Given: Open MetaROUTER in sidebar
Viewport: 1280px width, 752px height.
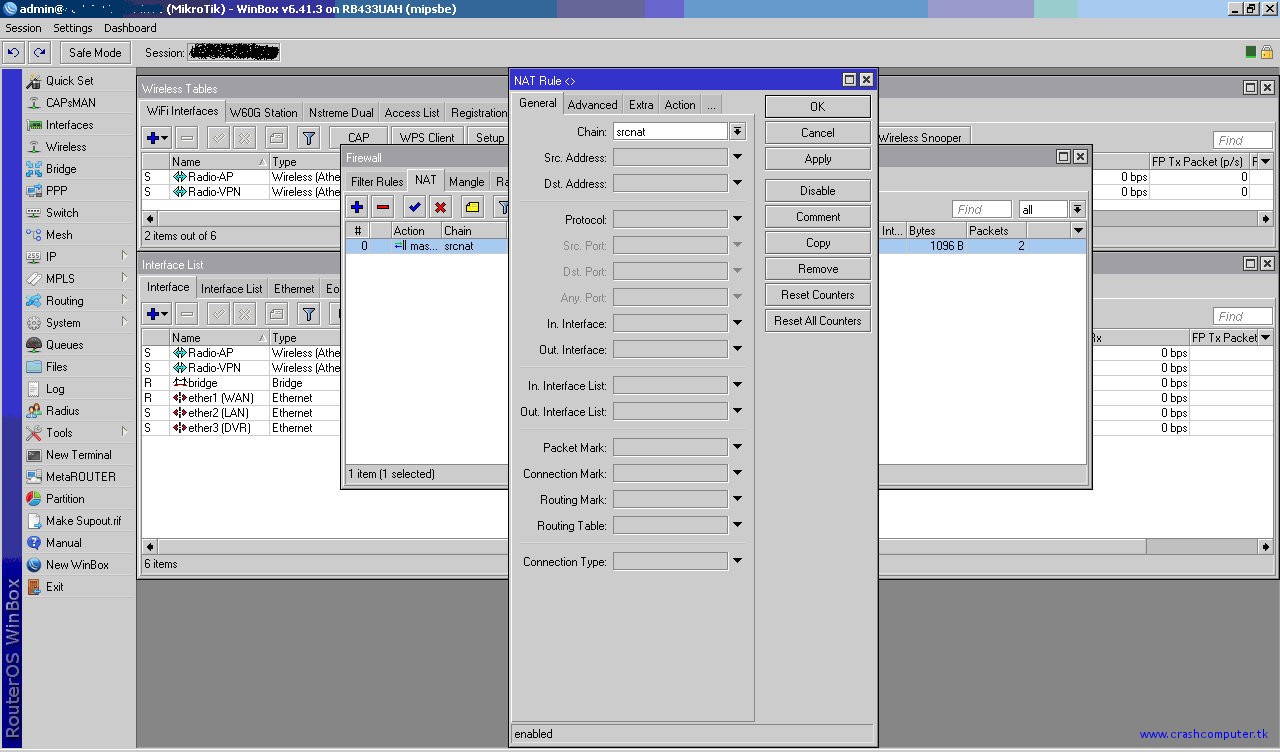Looking at the screenshot, I should (80, 477).
